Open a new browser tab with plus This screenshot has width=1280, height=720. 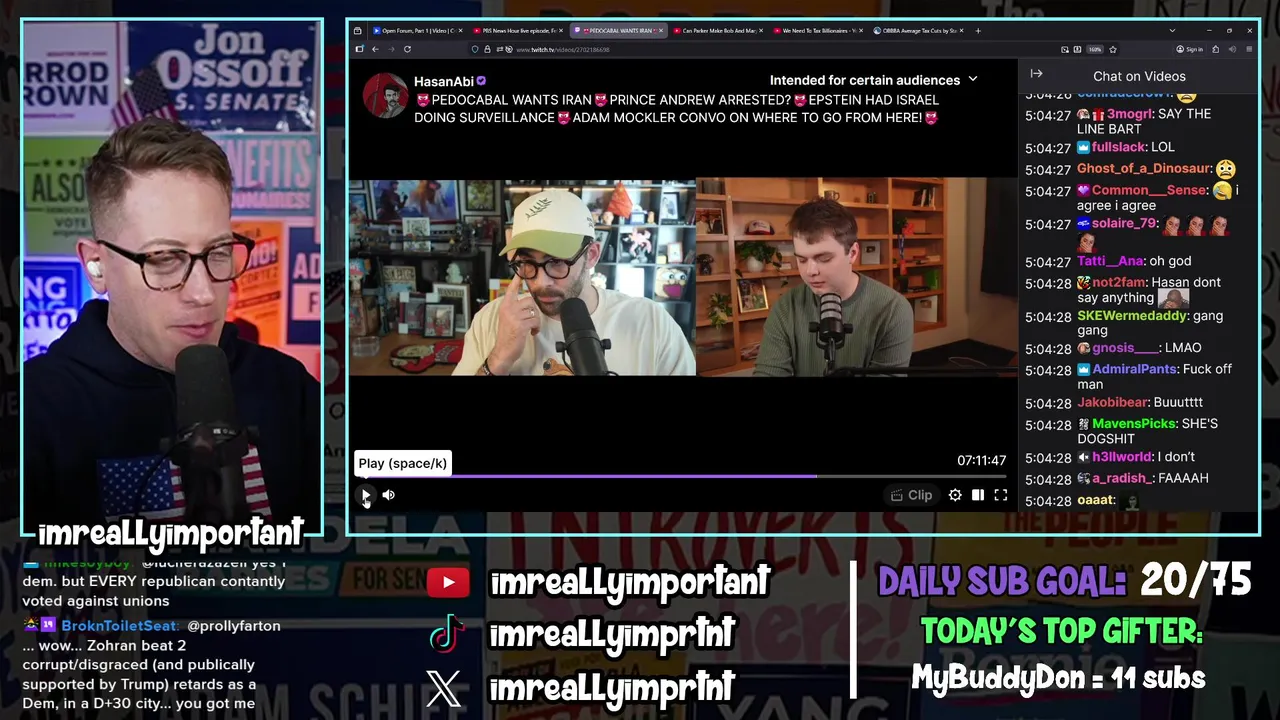click(978, 31)
